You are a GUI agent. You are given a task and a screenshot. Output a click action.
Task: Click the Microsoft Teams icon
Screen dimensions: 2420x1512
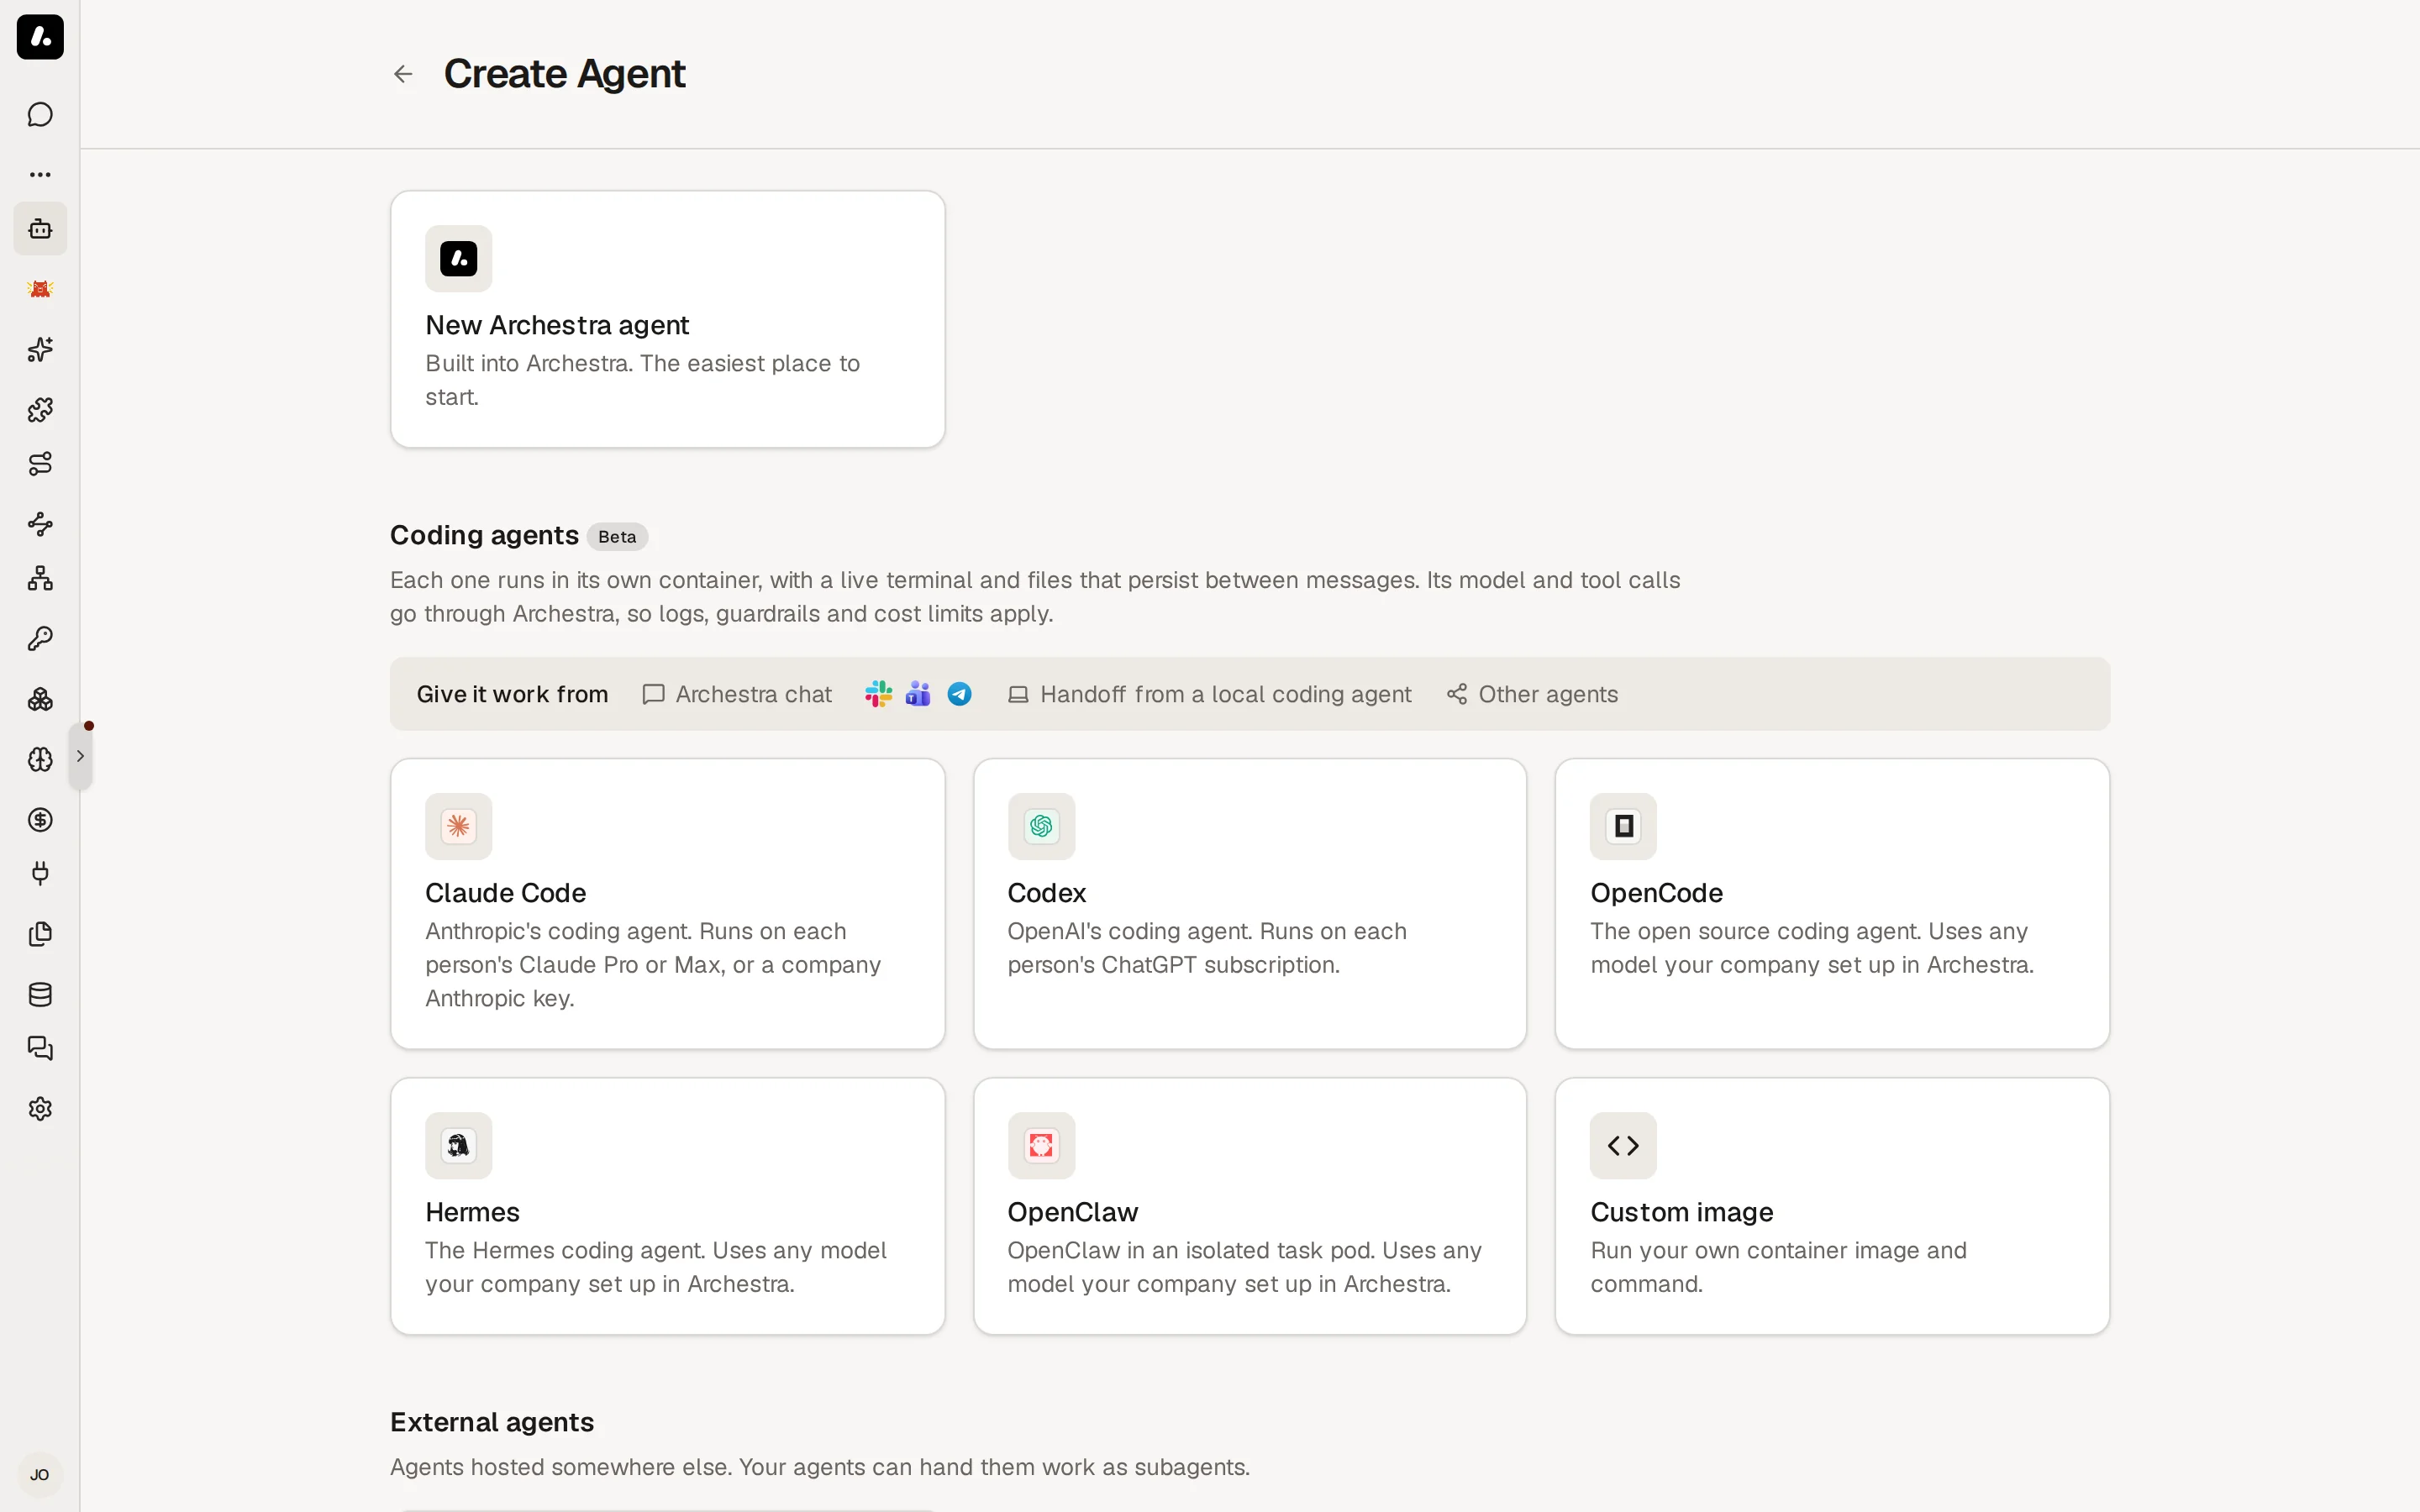point(918,694)
